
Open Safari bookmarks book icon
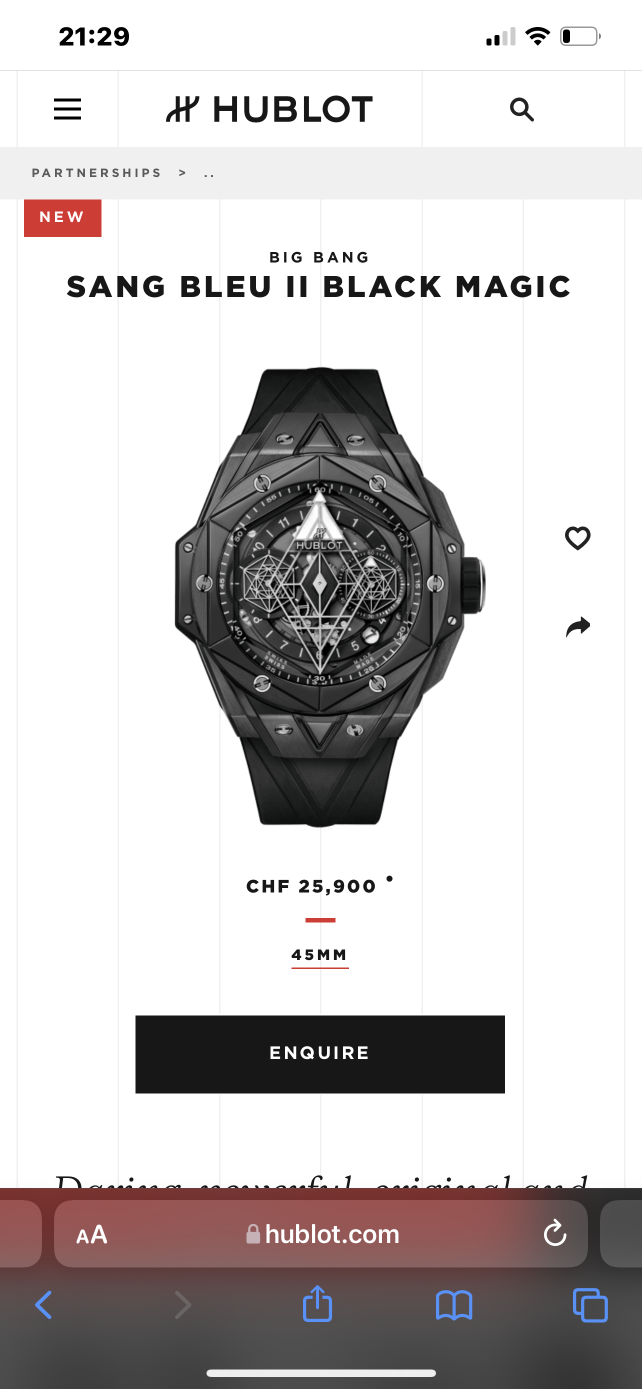(454, 1305)
